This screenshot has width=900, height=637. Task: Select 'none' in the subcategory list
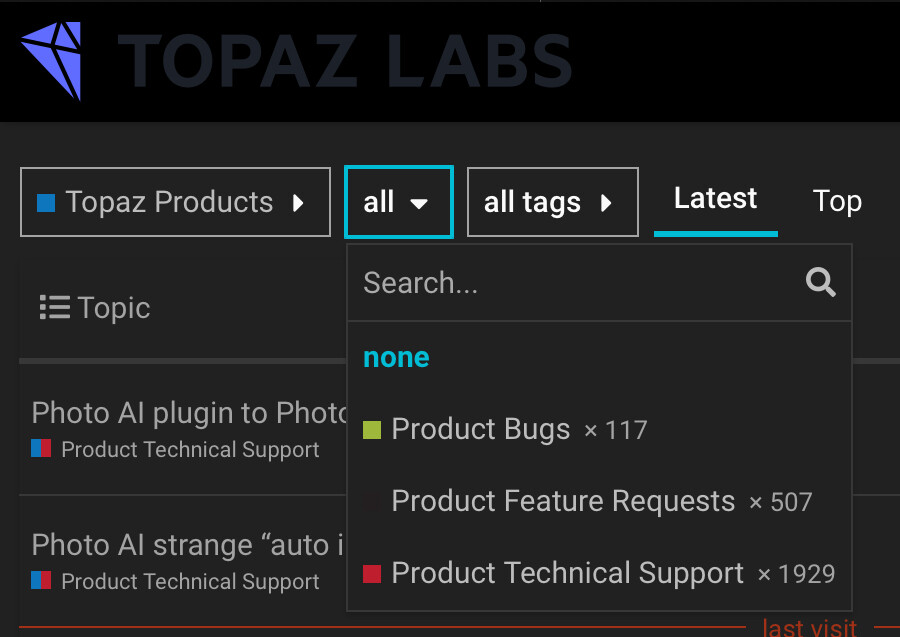(396, 358)
